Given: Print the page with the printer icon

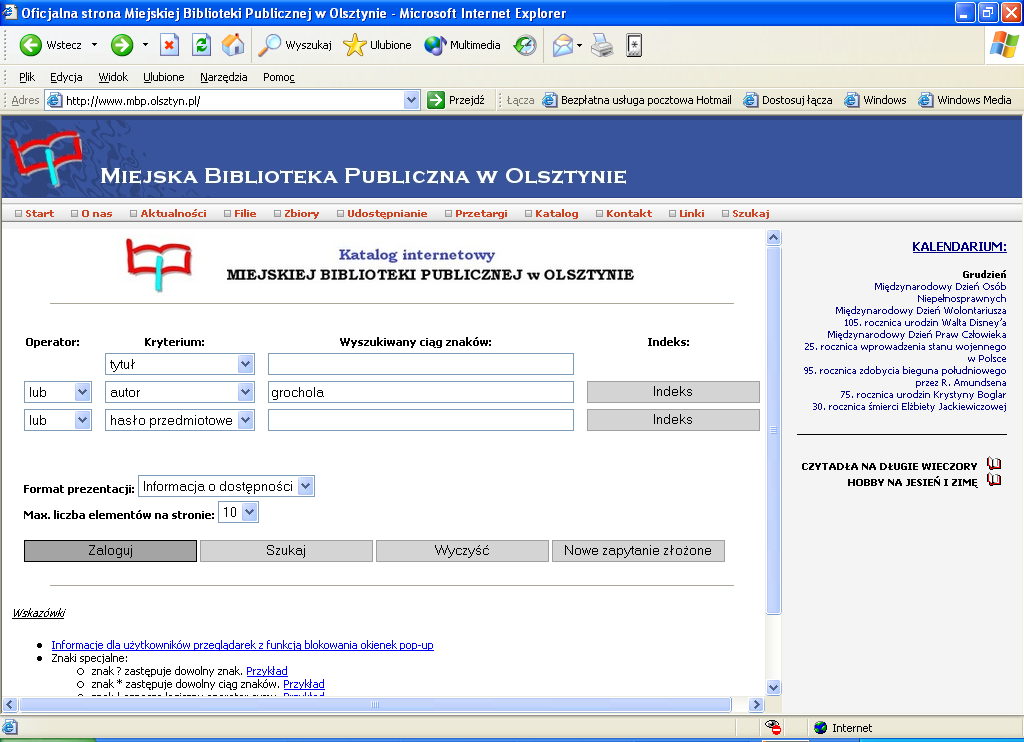Looking at the screenshot, I should pyautogui.click(x=602, y=45).
